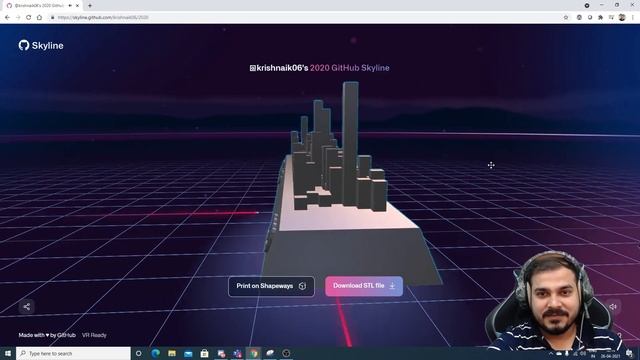Click the 2020 GitHub Skyline heading text
The image size is (640, 360).
(349, 68)
